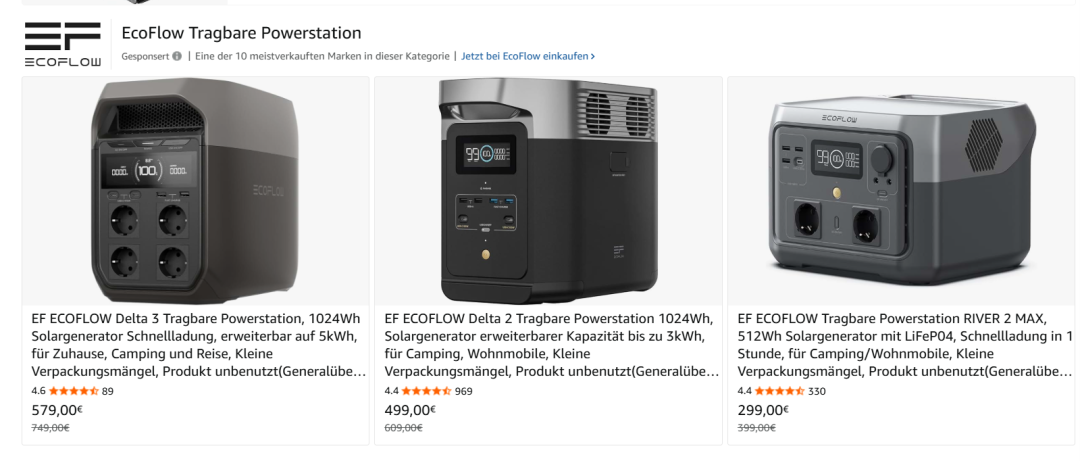This screenshot has height=461, width=1080.
Task: Click the star rating icons for Delta 2
Action: click(427, 391)
